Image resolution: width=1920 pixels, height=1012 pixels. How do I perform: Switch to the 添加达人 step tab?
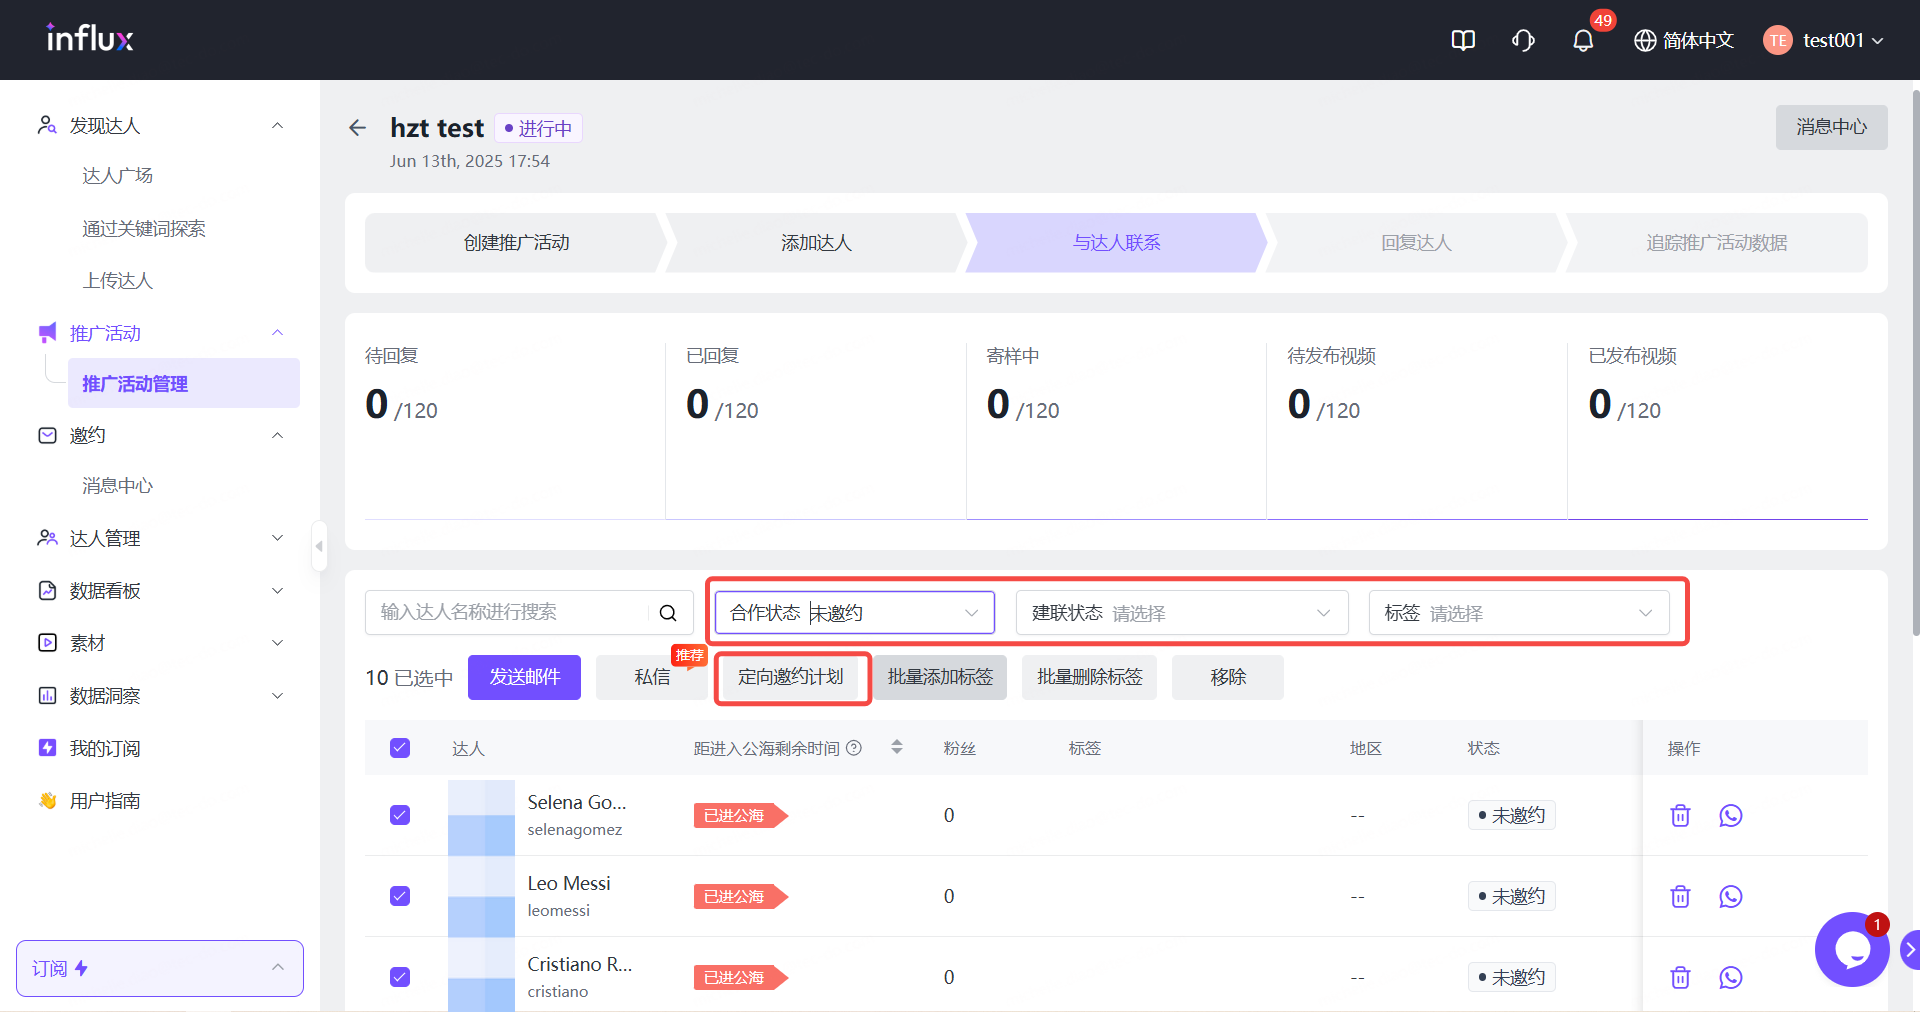click(x=816, y=243)
